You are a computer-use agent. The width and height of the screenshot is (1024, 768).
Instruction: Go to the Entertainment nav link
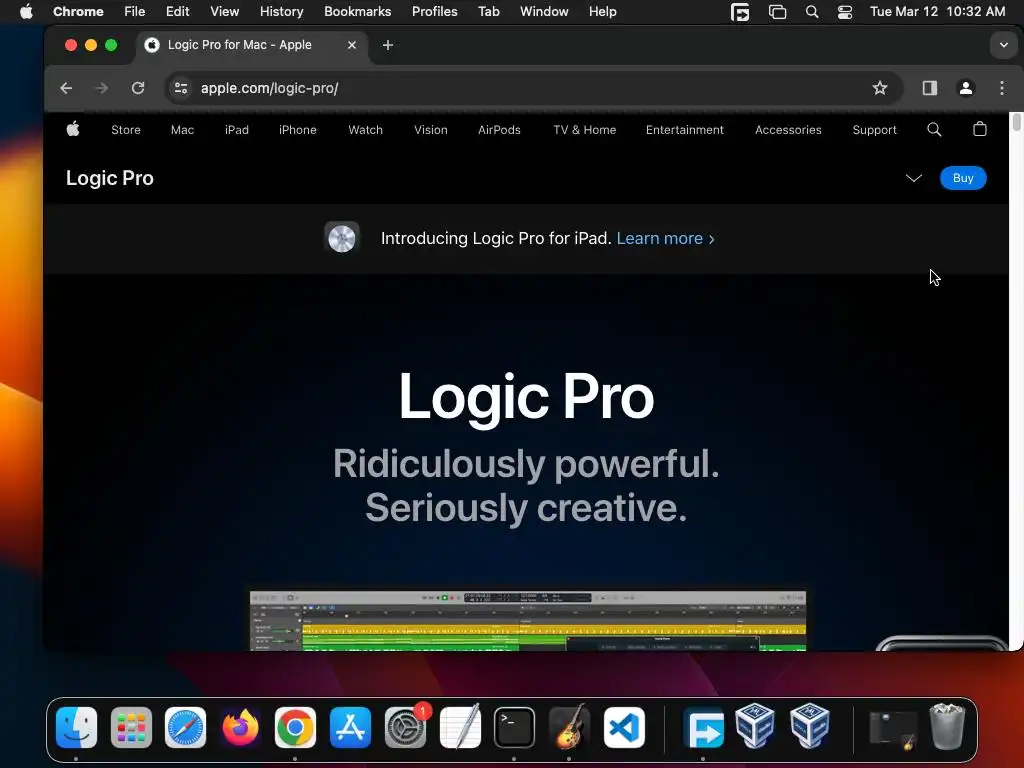coord(684,130)
